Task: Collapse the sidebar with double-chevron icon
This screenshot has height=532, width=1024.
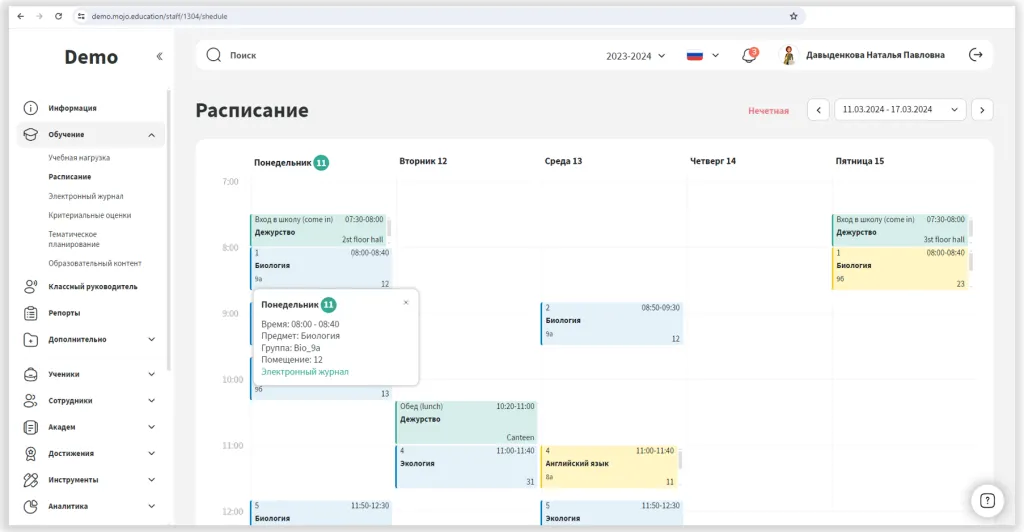Action: [159, 57]
